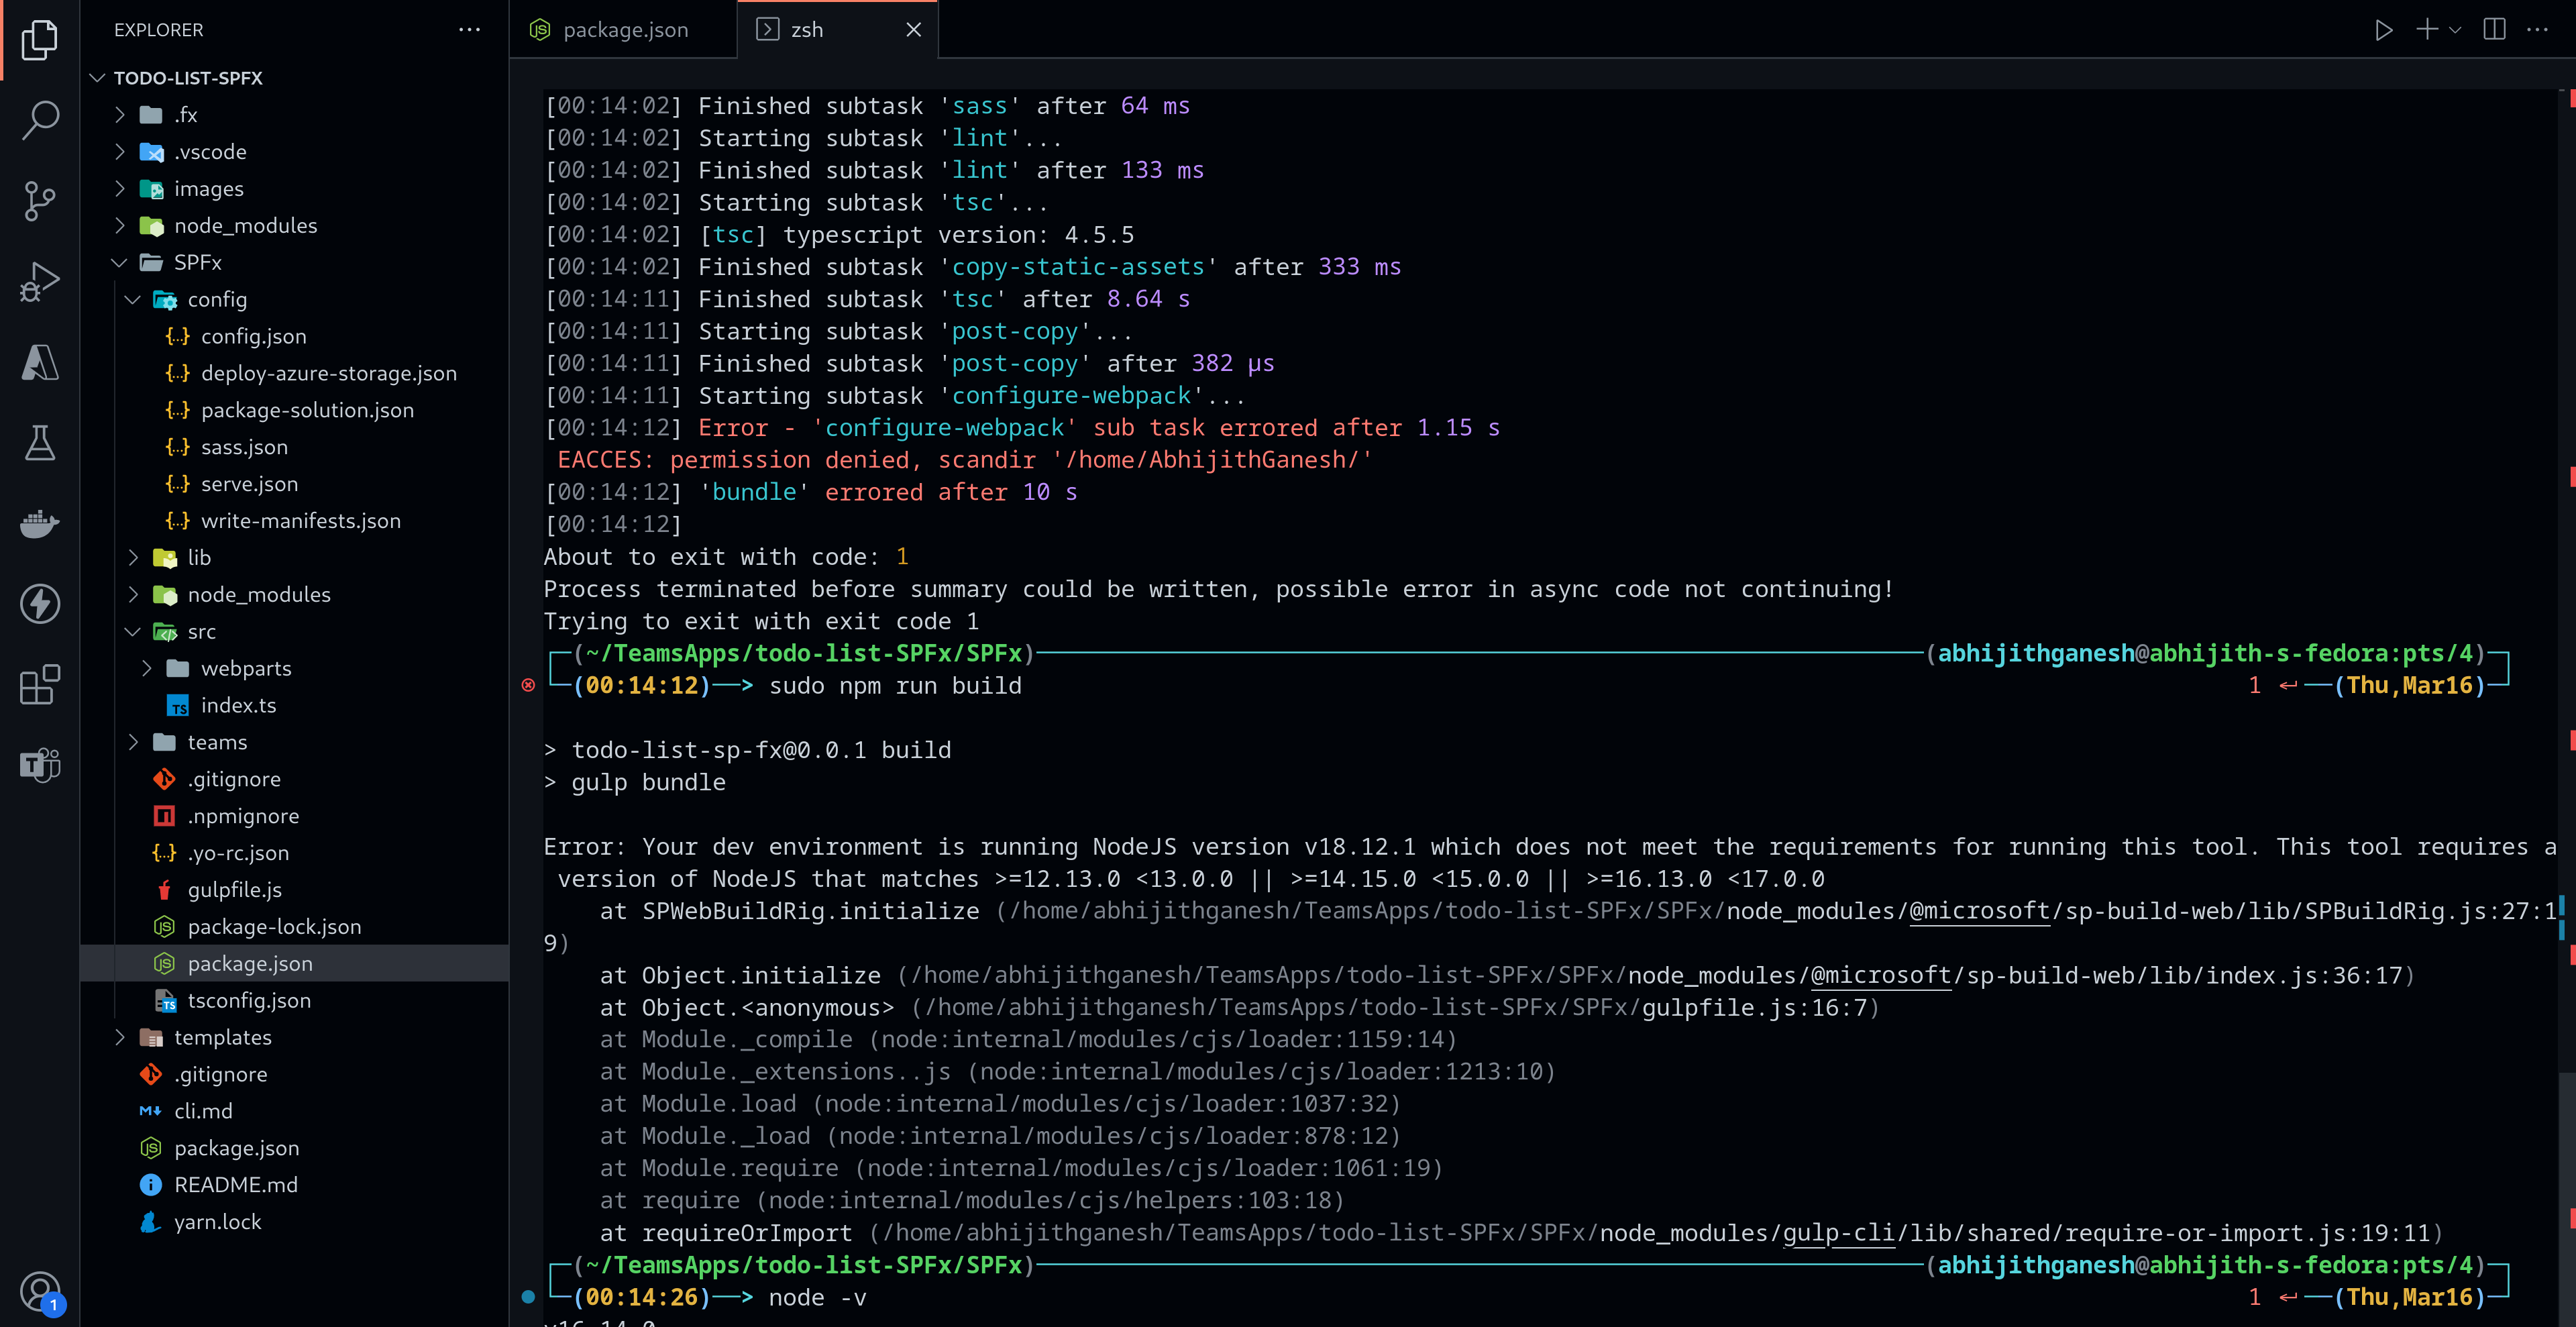Open the Testing flask view
Viewport: 2576px width, 1327px height.
[x=40, y=443]
